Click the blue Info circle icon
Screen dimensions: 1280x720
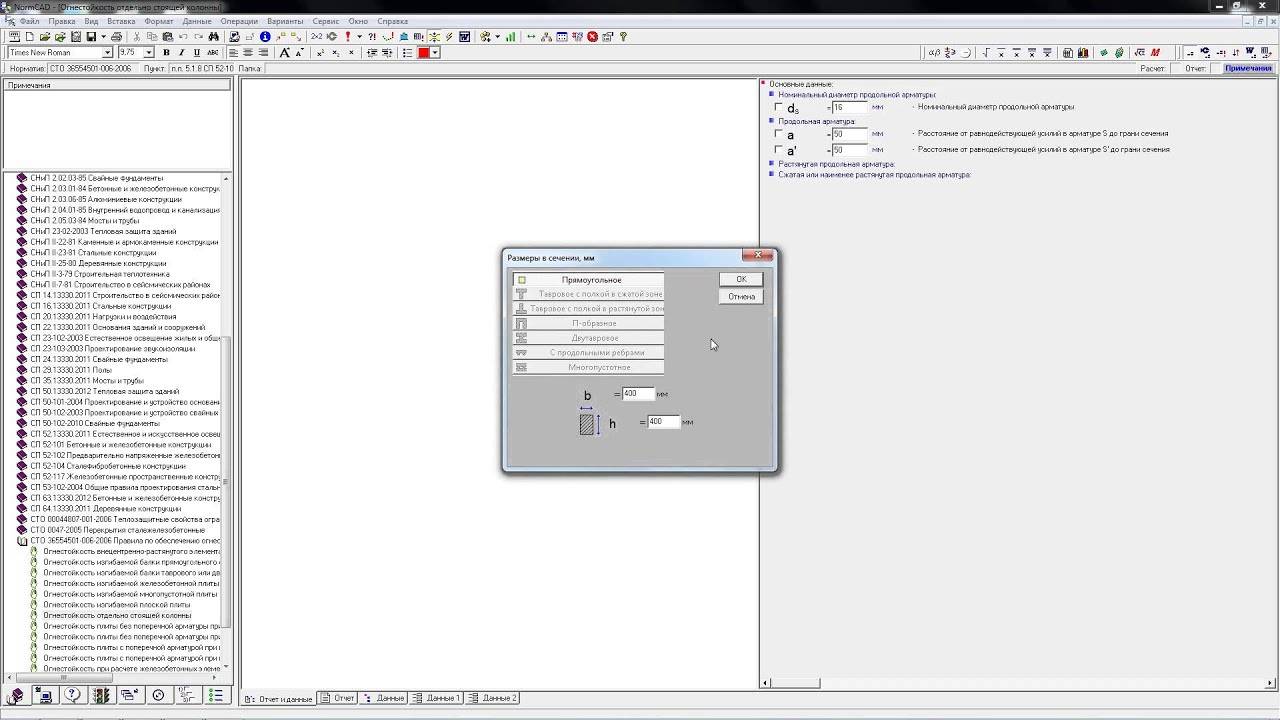click(265, 36)
